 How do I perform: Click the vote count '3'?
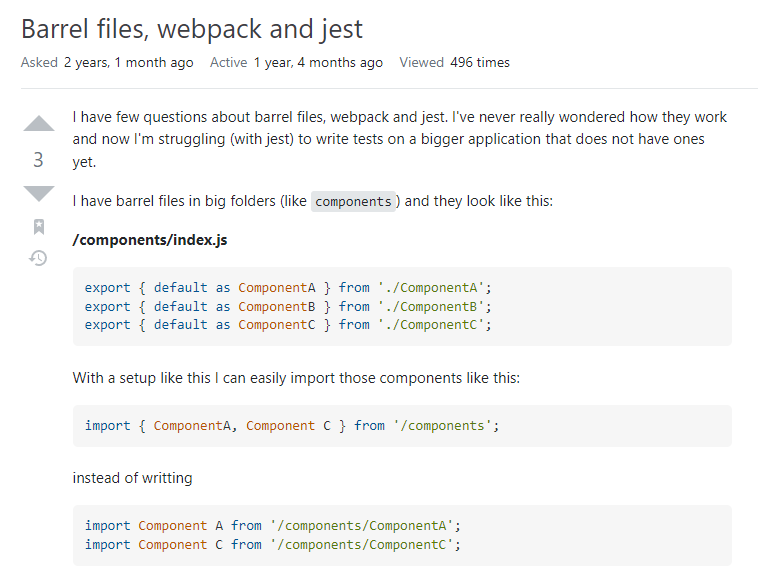(38, 160)
